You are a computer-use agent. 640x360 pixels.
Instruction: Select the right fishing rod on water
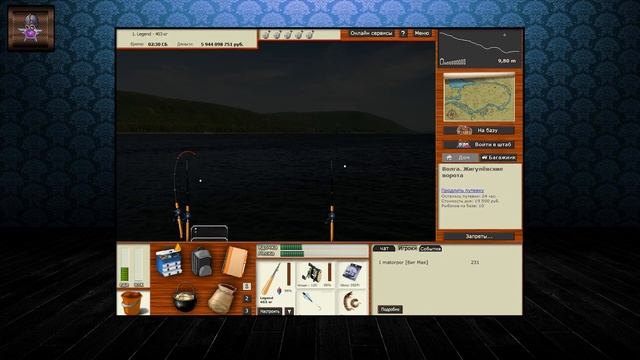click(x=332, y=200)
